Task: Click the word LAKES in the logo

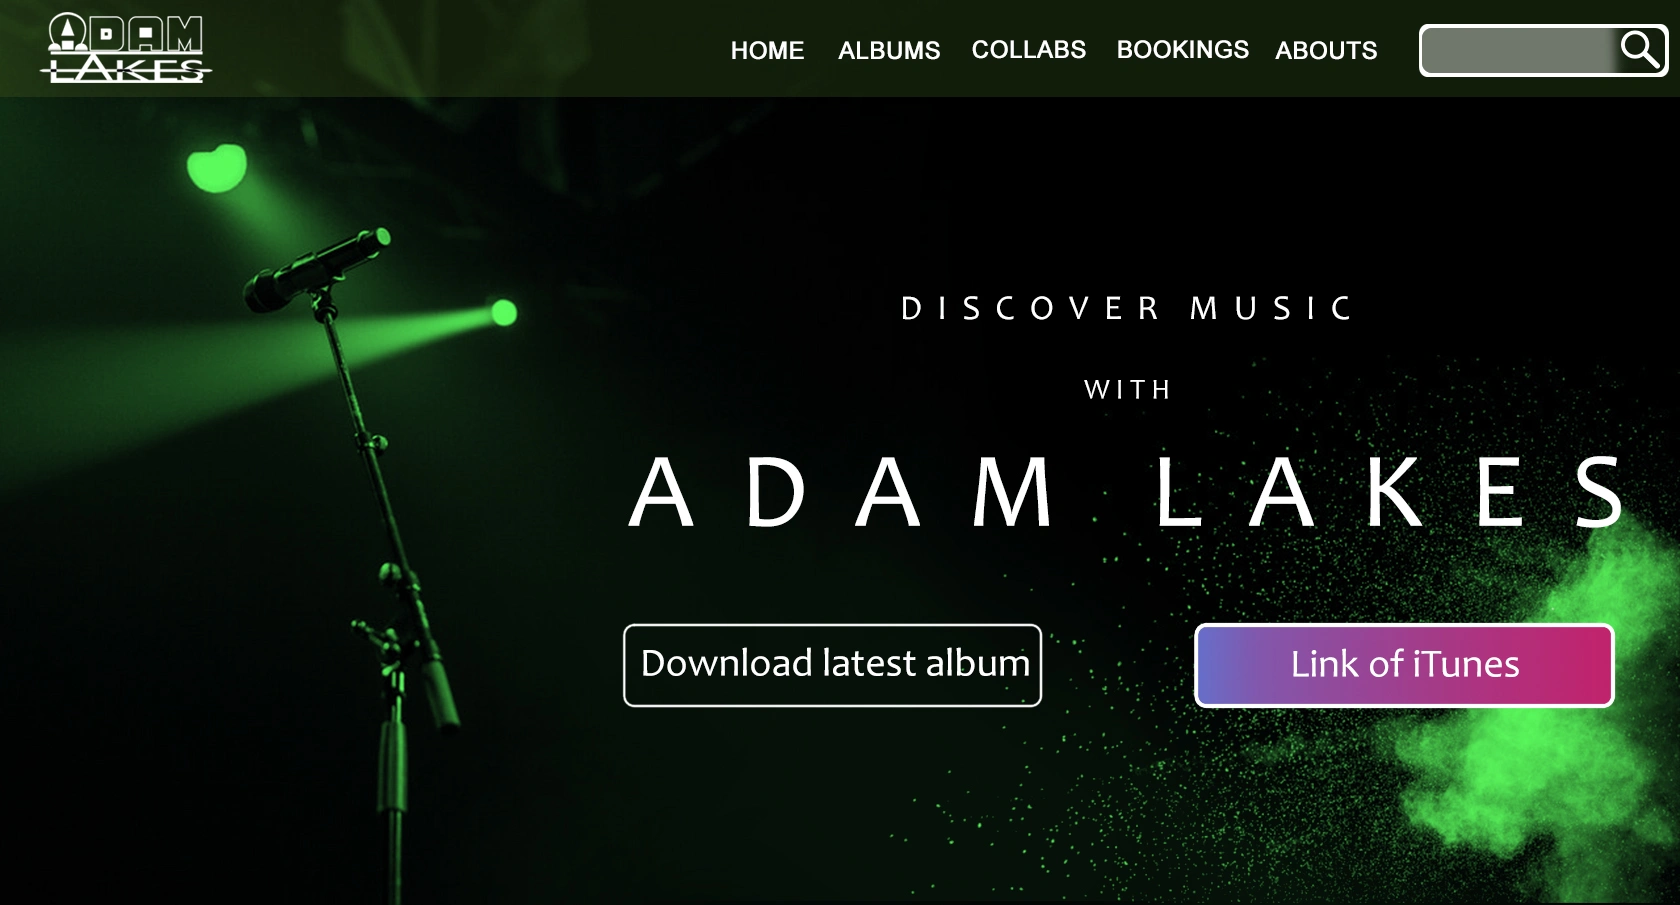Action: point(126,69)
